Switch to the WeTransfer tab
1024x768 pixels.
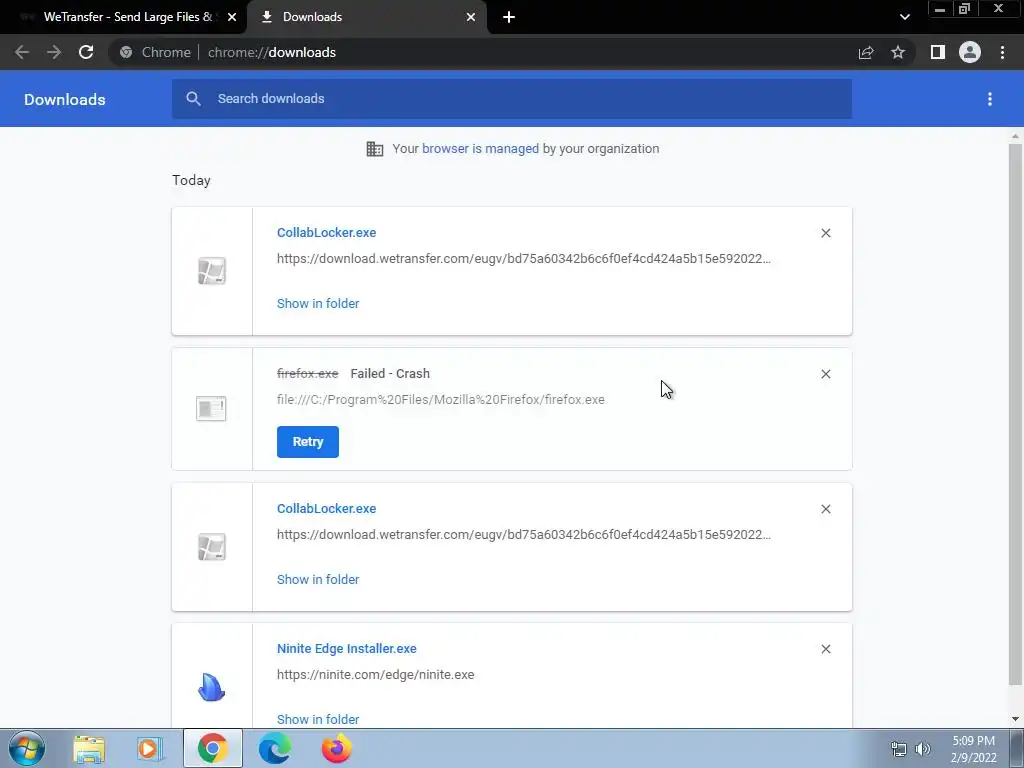[x=124, y=17]
